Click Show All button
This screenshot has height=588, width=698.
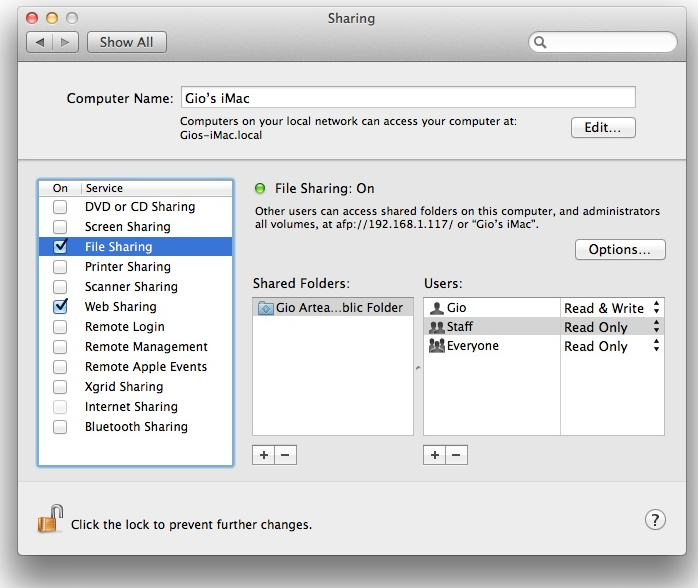point(127,42)
